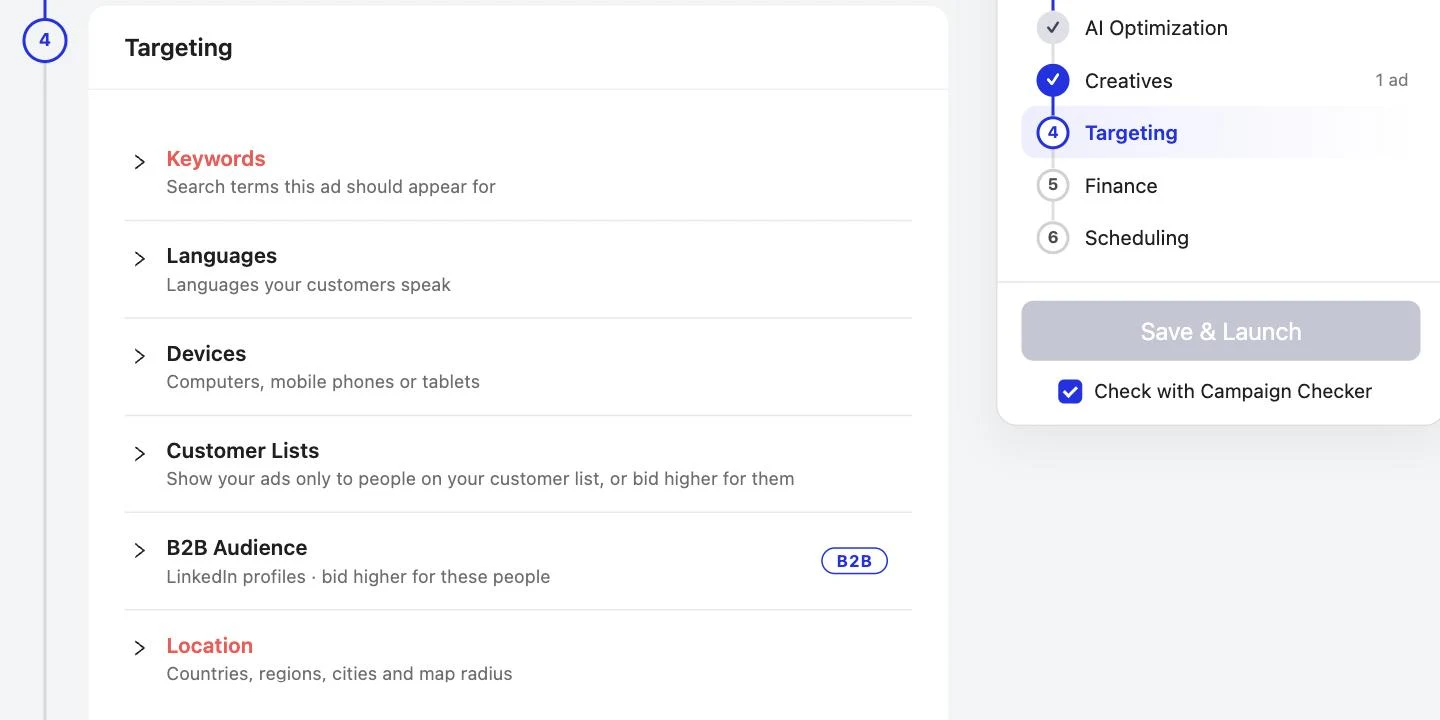Click the step 5 circle icon
The image size is (1440, 720).
click(1053, 185)
